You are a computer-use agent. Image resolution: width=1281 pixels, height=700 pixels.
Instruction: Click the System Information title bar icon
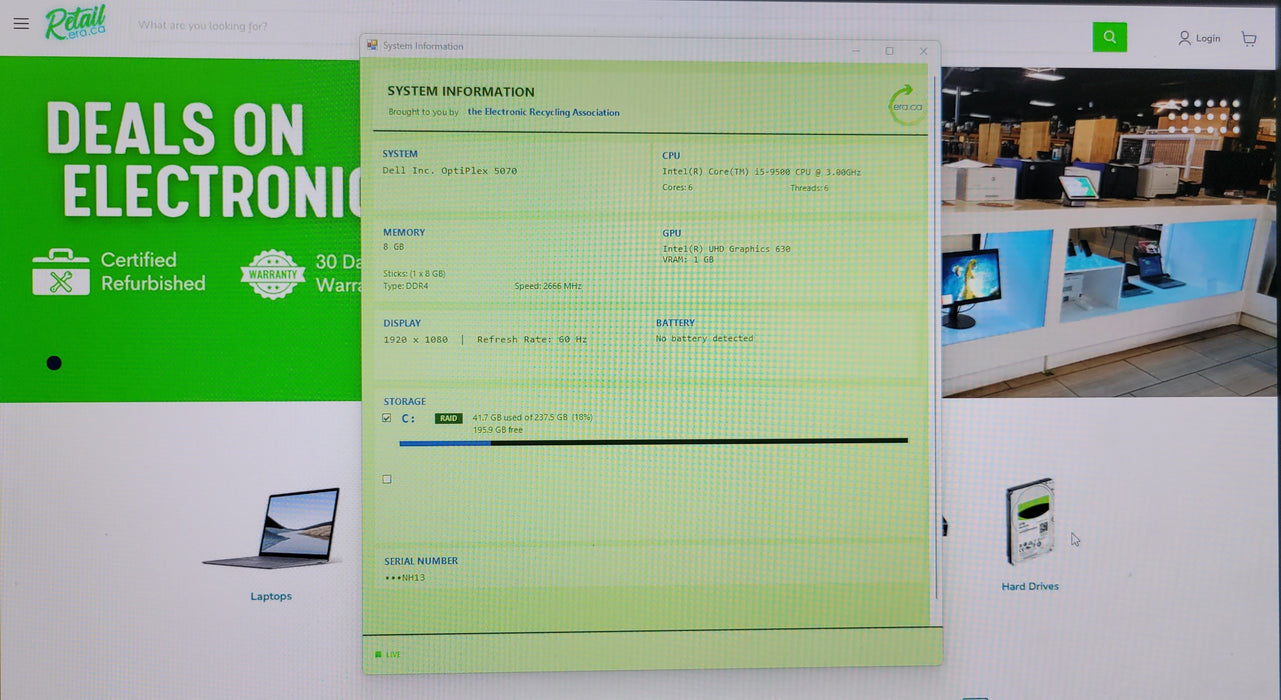pyautogui.click(x=372, y=45)
